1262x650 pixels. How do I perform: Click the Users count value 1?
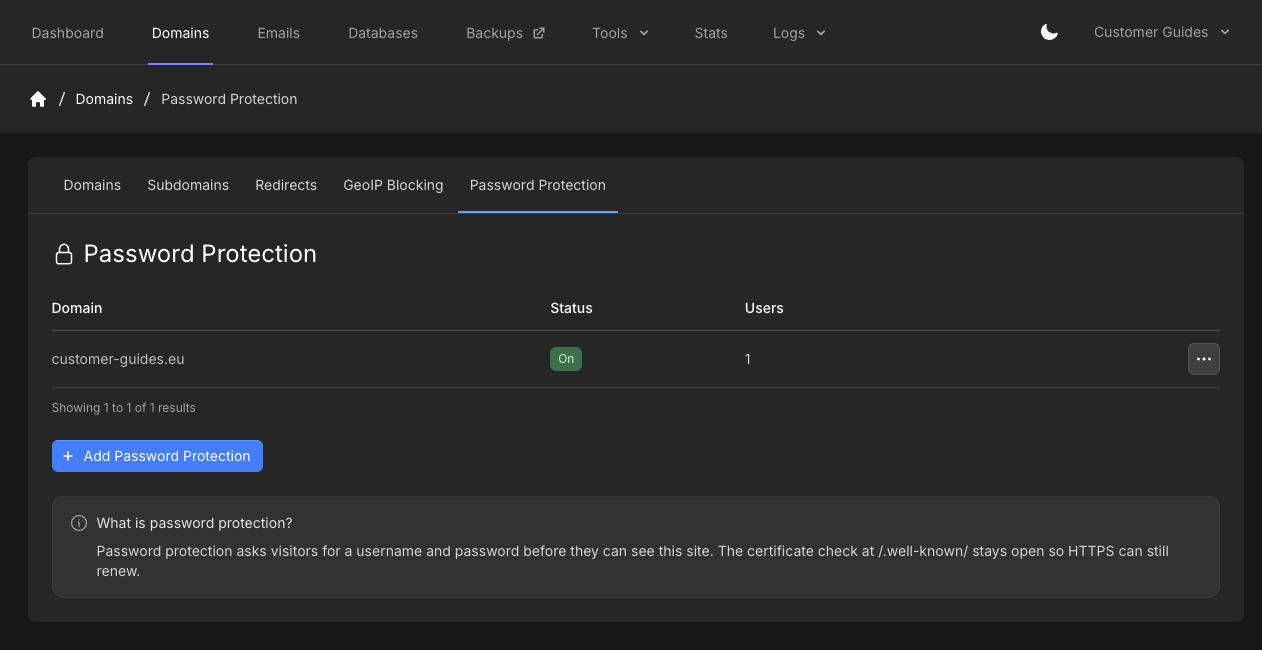(748, 359)
